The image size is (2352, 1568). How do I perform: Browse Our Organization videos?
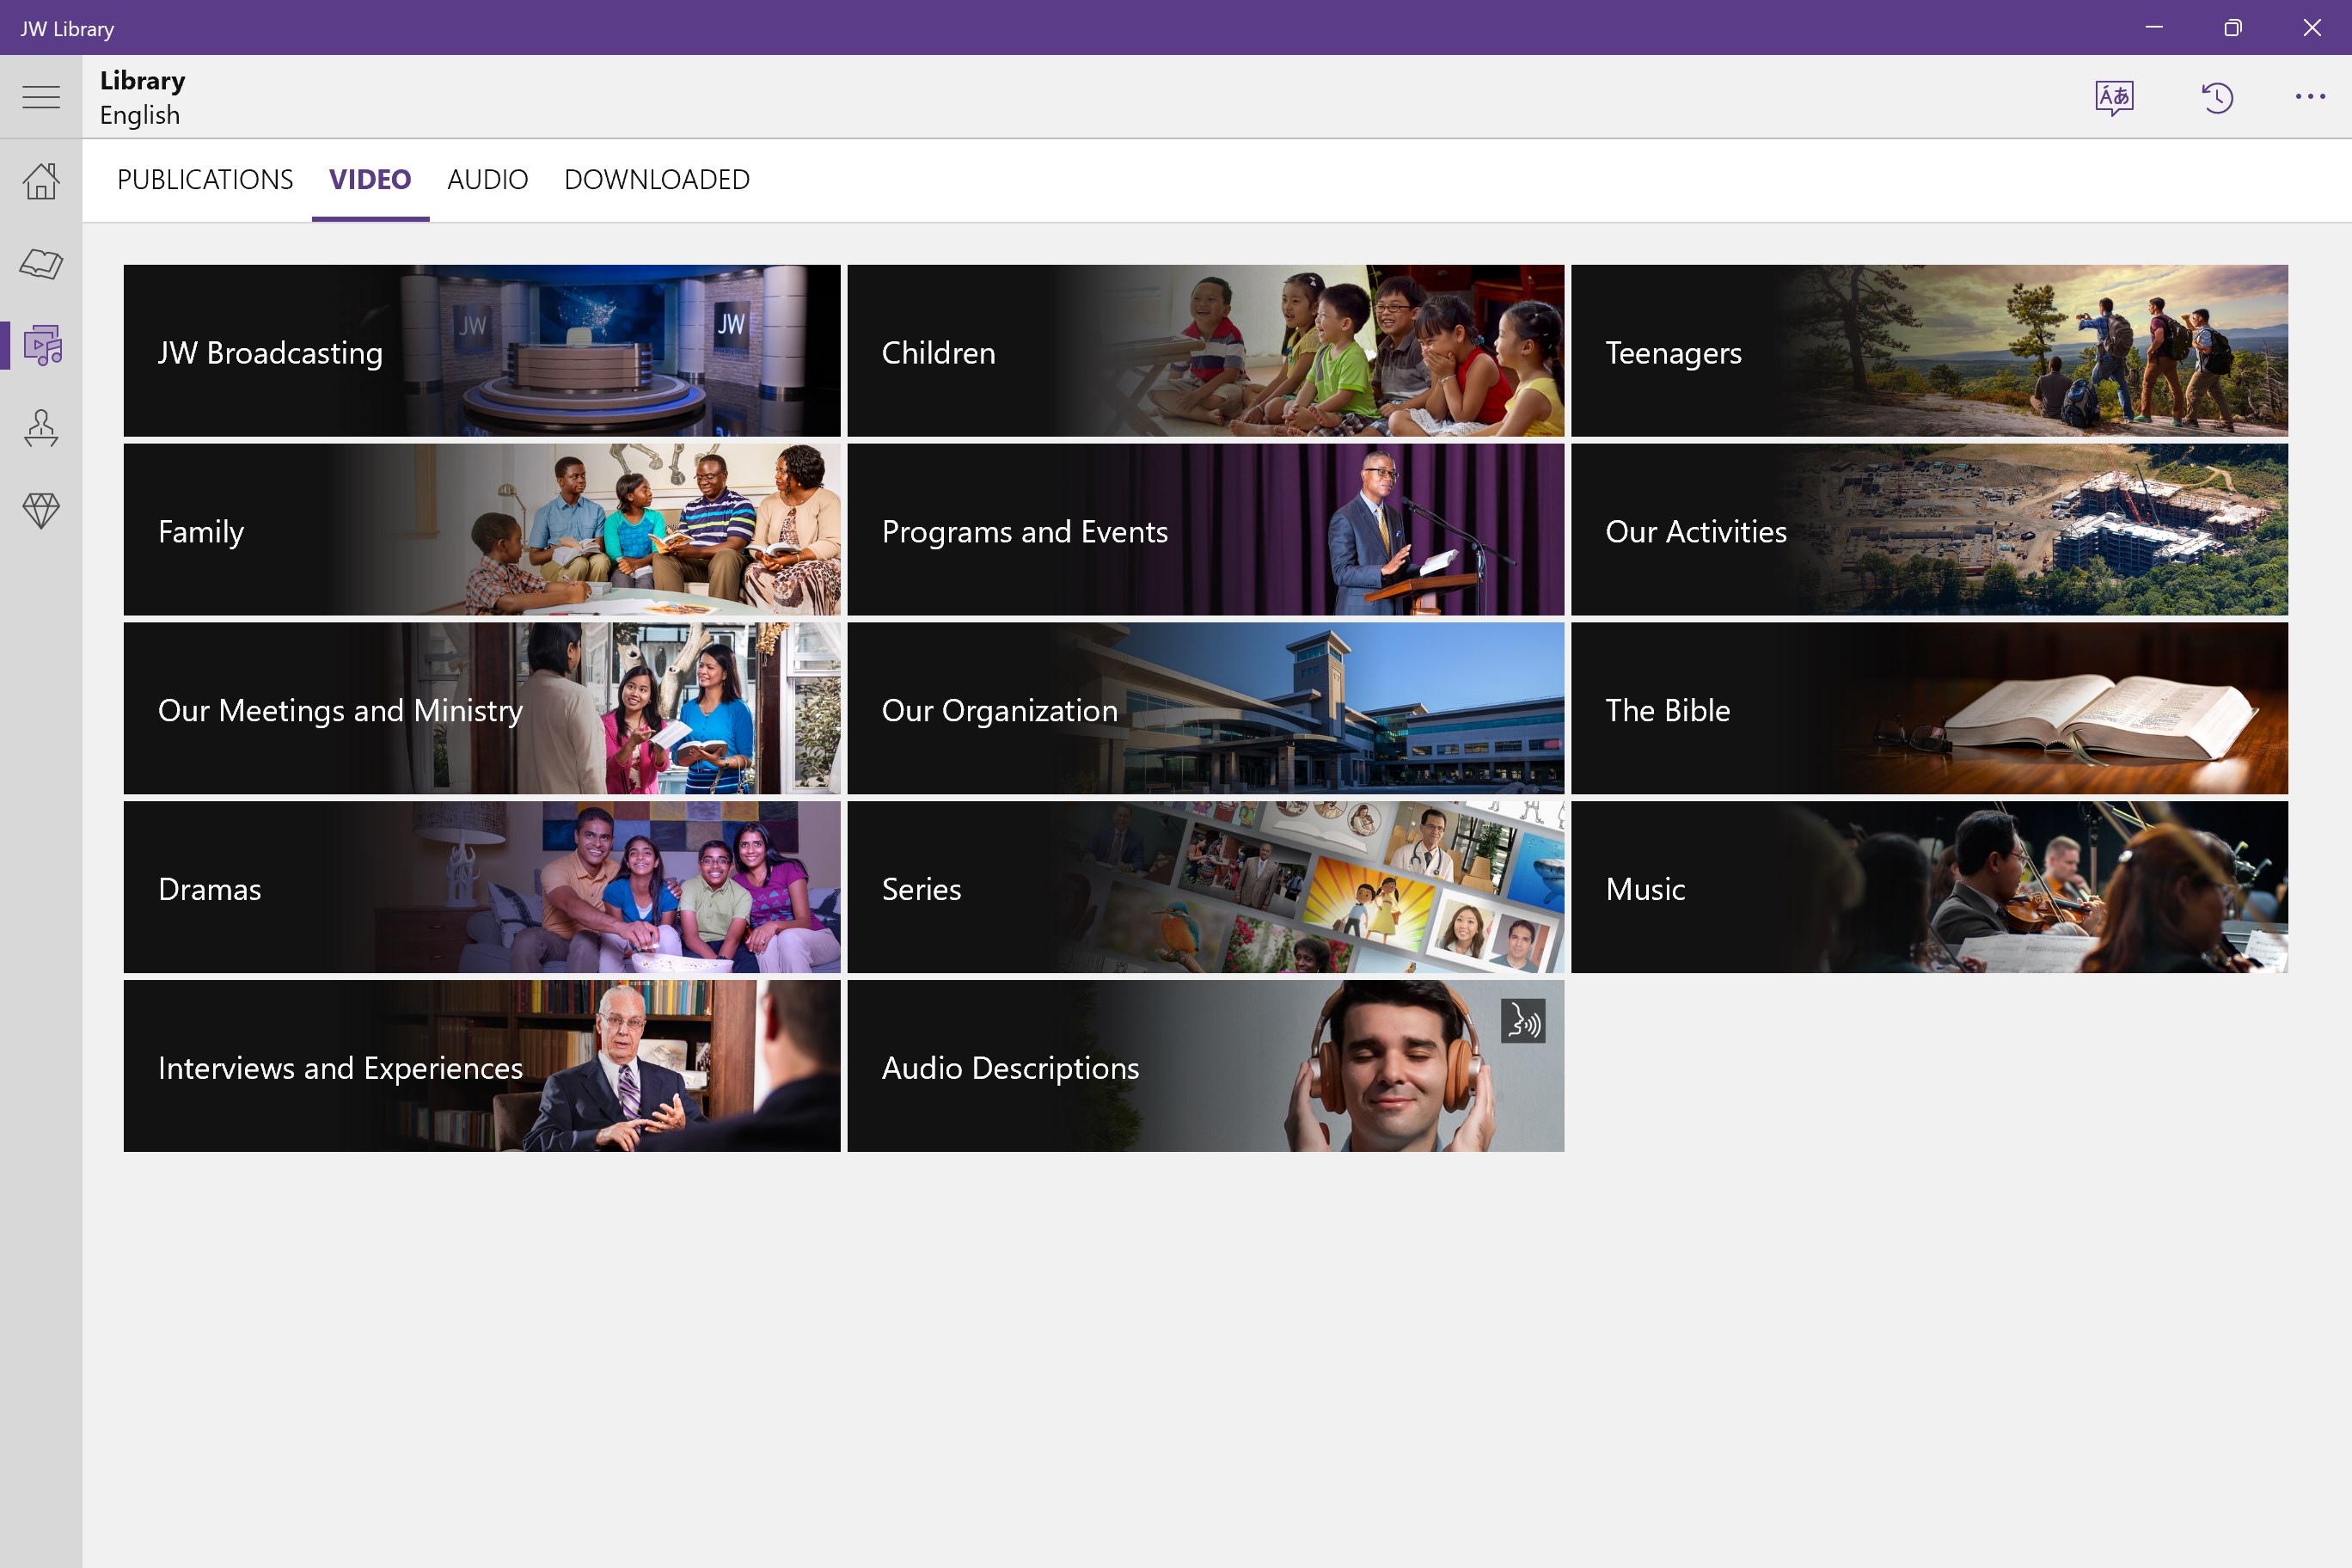pyautogui.click(x=1205, y=709)
